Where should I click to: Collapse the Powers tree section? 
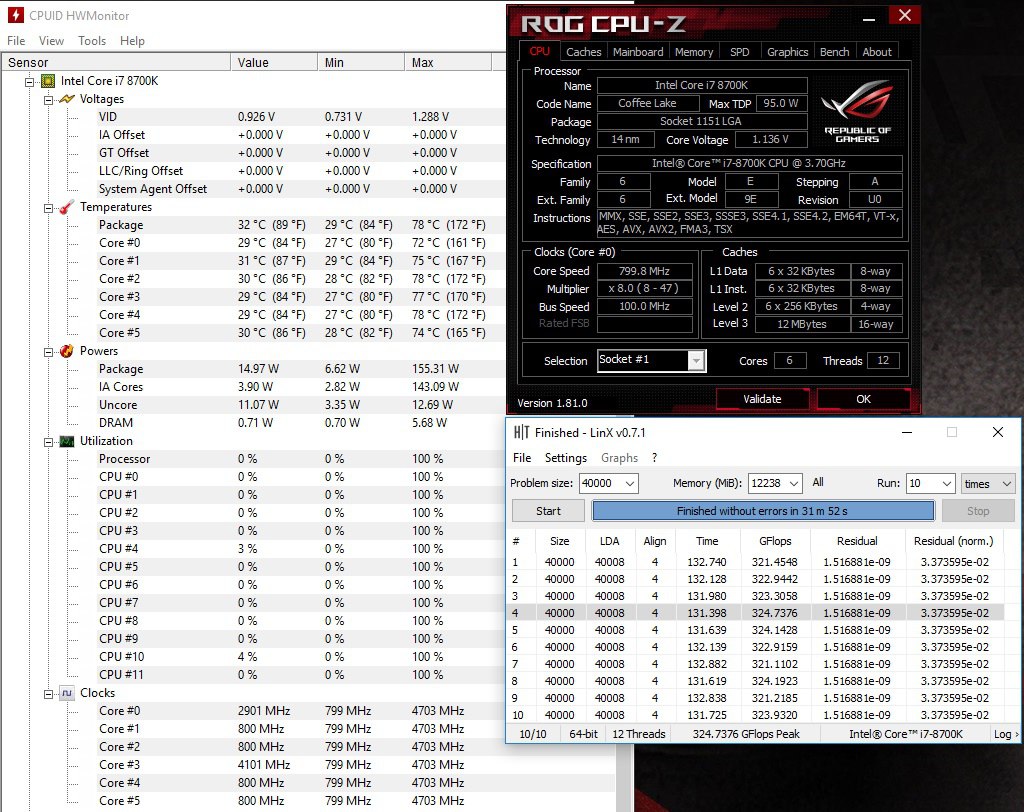[48, 352]
